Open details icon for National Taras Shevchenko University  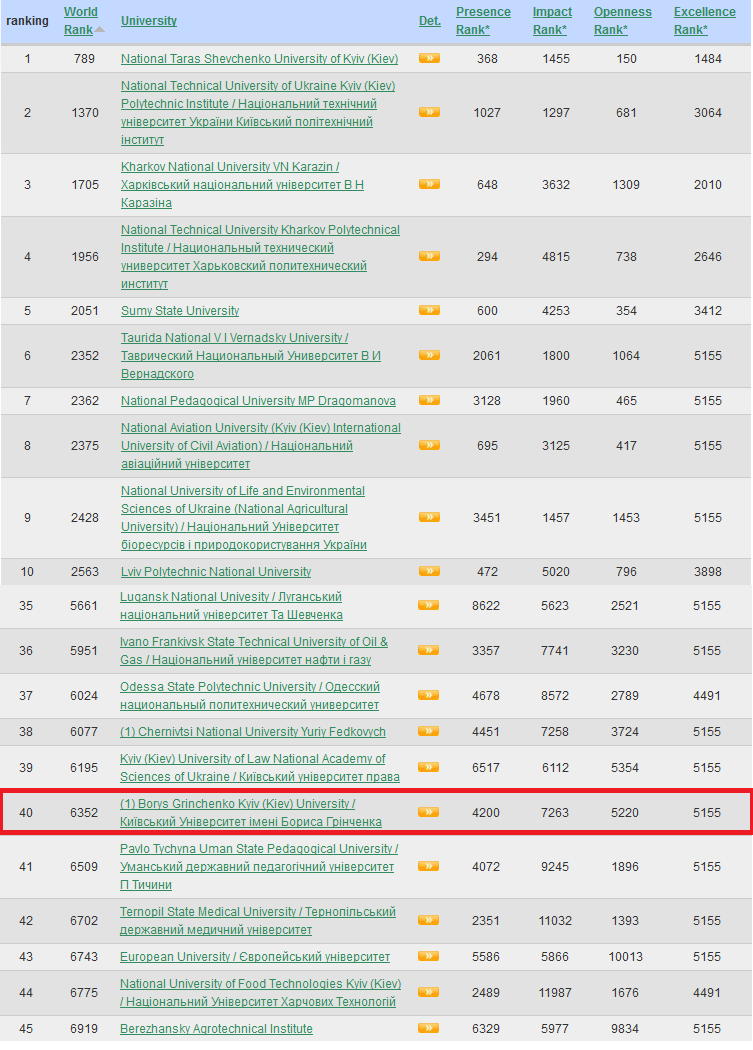[x=429, y=58]
